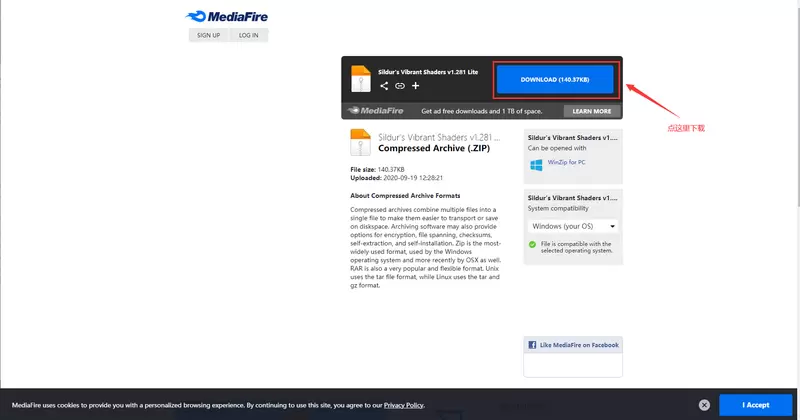800x420 pixels.
Task: Open the Privacy Policy link
Action: pos(404,405)
